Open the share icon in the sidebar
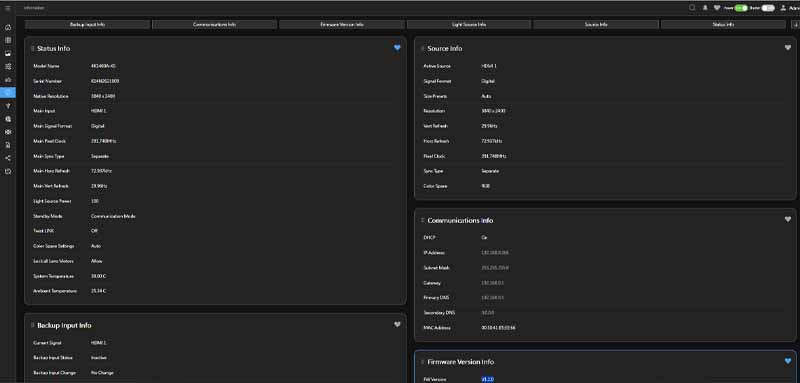The width and height of the screenshot is (800, 383). (x=8, y=158)
